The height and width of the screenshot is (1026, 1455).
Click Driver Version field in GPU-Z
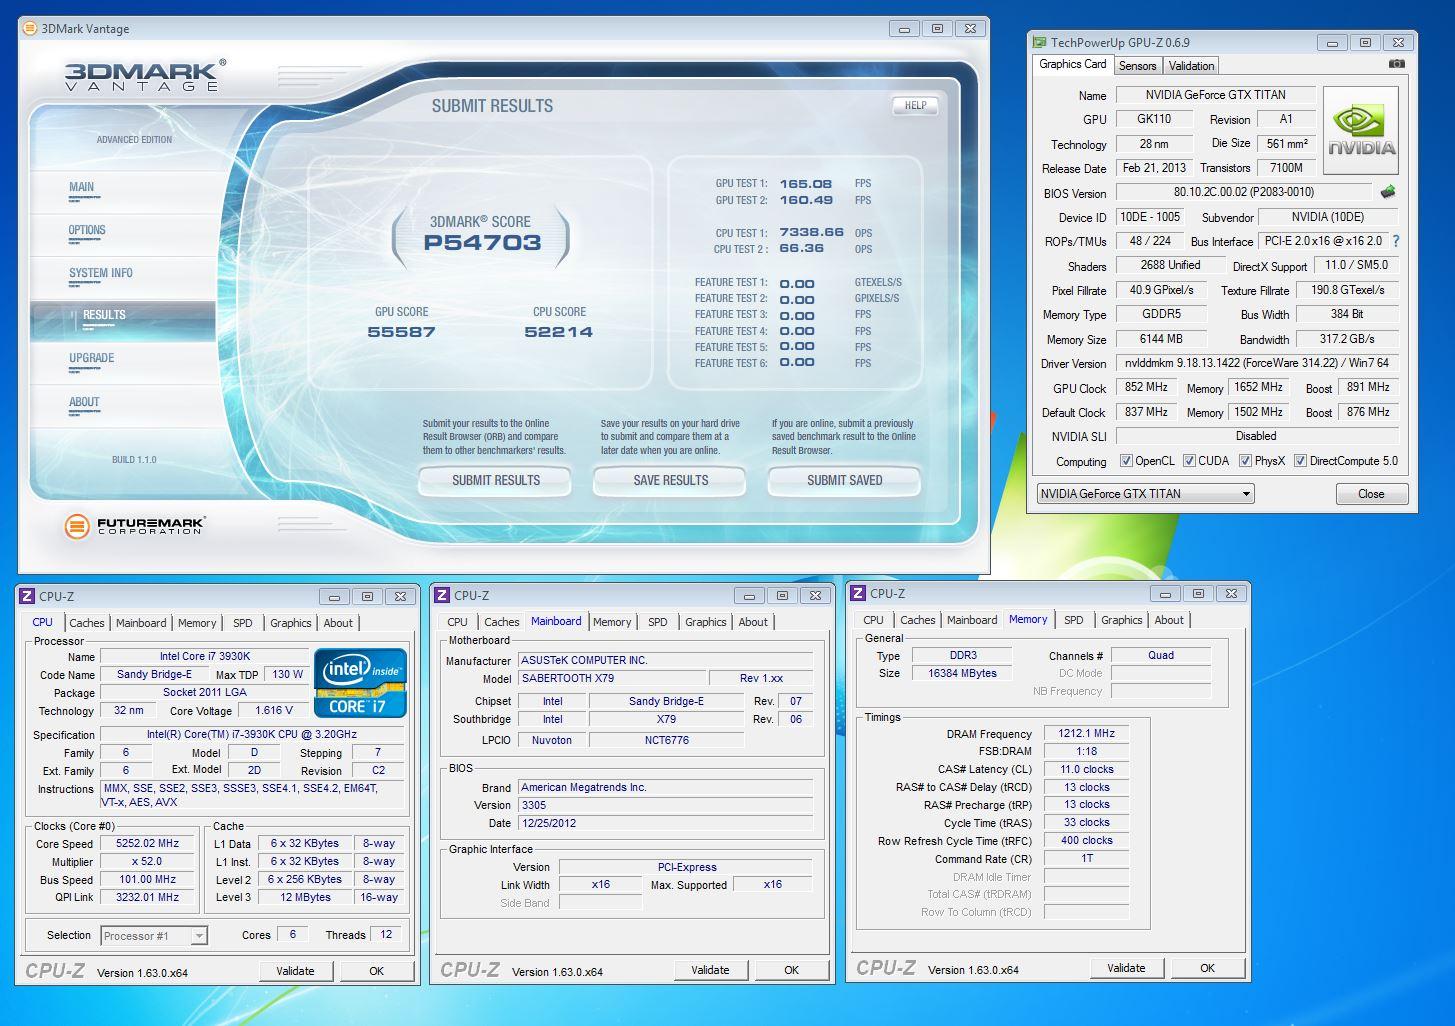[1256, 363]
